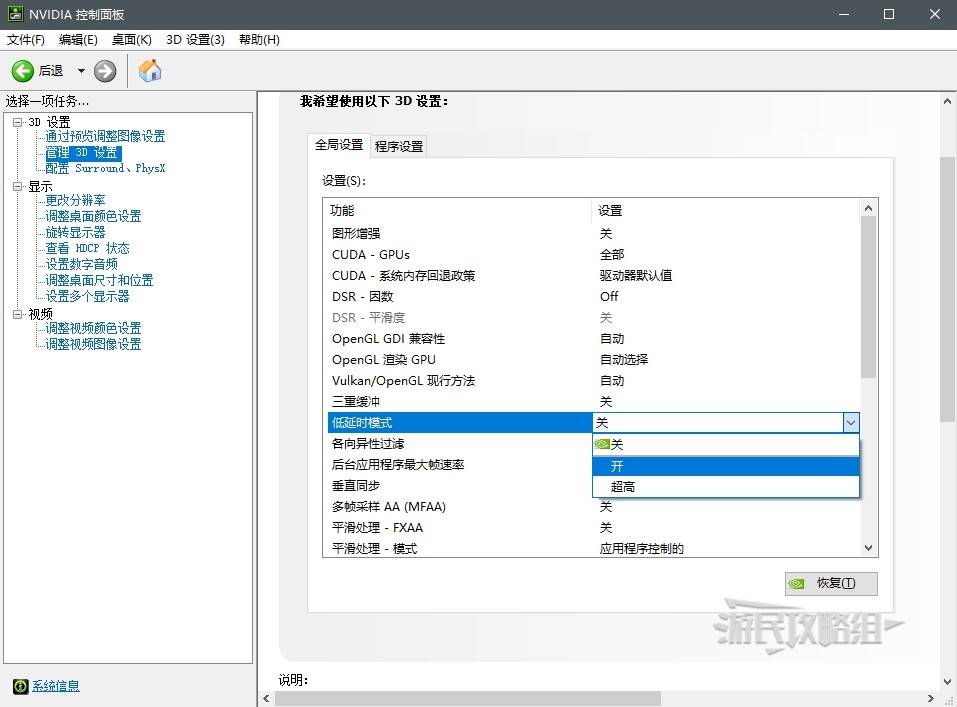957x707 pixels.
Task: Choose 超高 in the dropdown list
Action: pos(623,487)
